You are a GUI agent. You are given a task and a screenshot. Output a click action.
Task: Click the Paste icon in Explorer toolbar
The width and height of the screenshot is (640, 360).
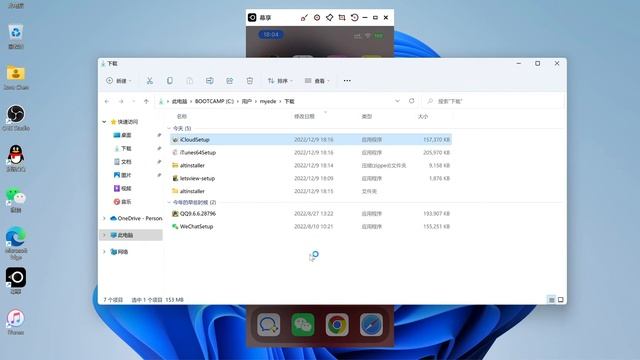pyautogui.click(x=189, y=81)
